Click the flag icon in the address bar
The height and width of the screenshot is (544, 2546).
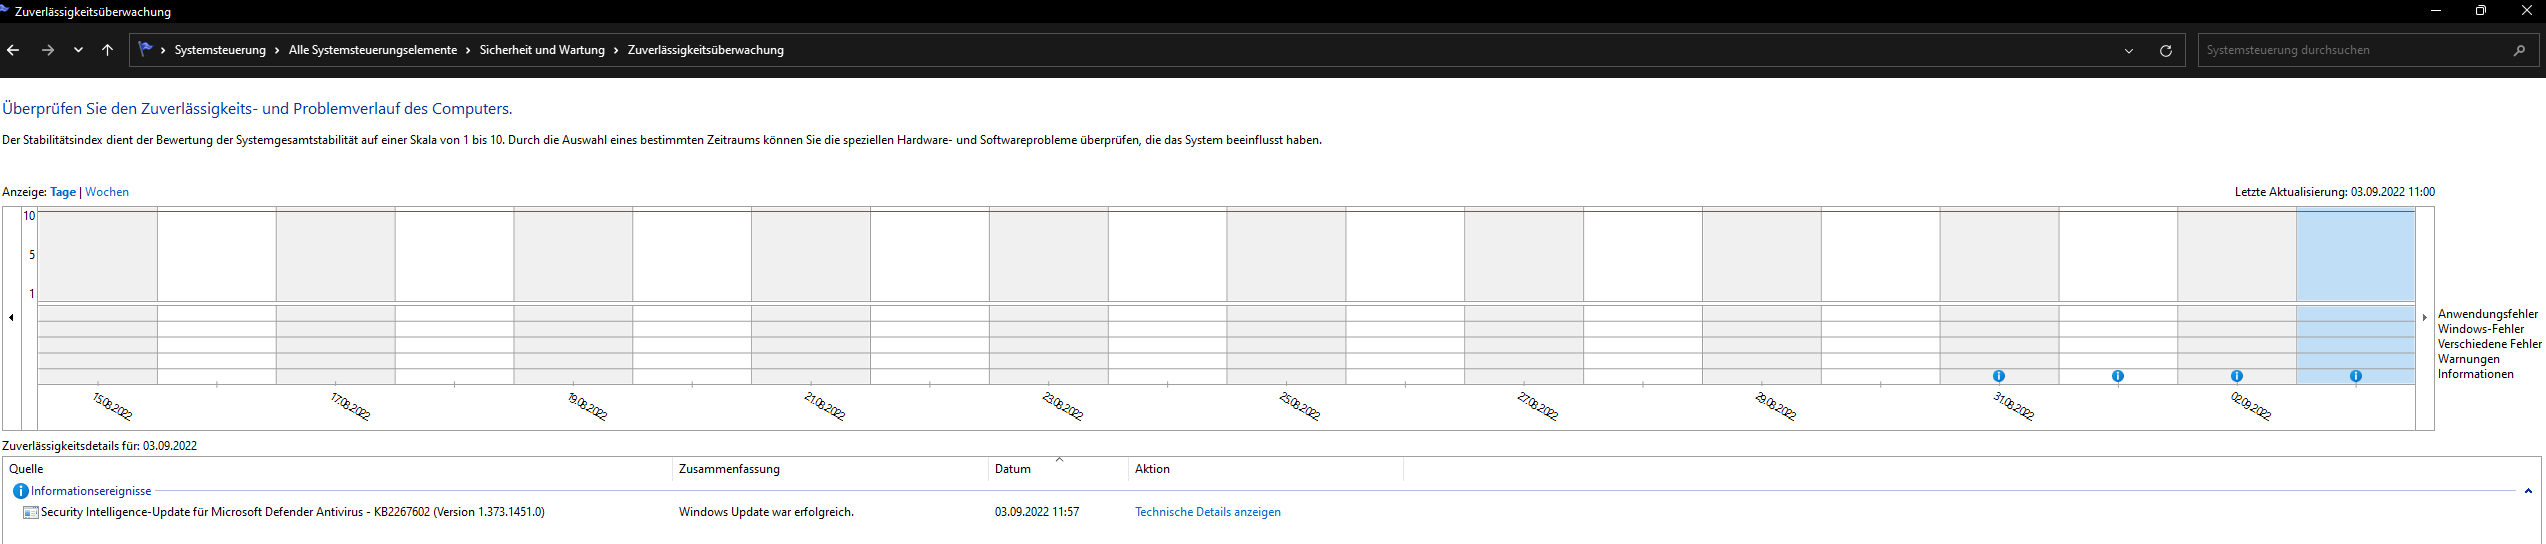(x=146, y=49)
